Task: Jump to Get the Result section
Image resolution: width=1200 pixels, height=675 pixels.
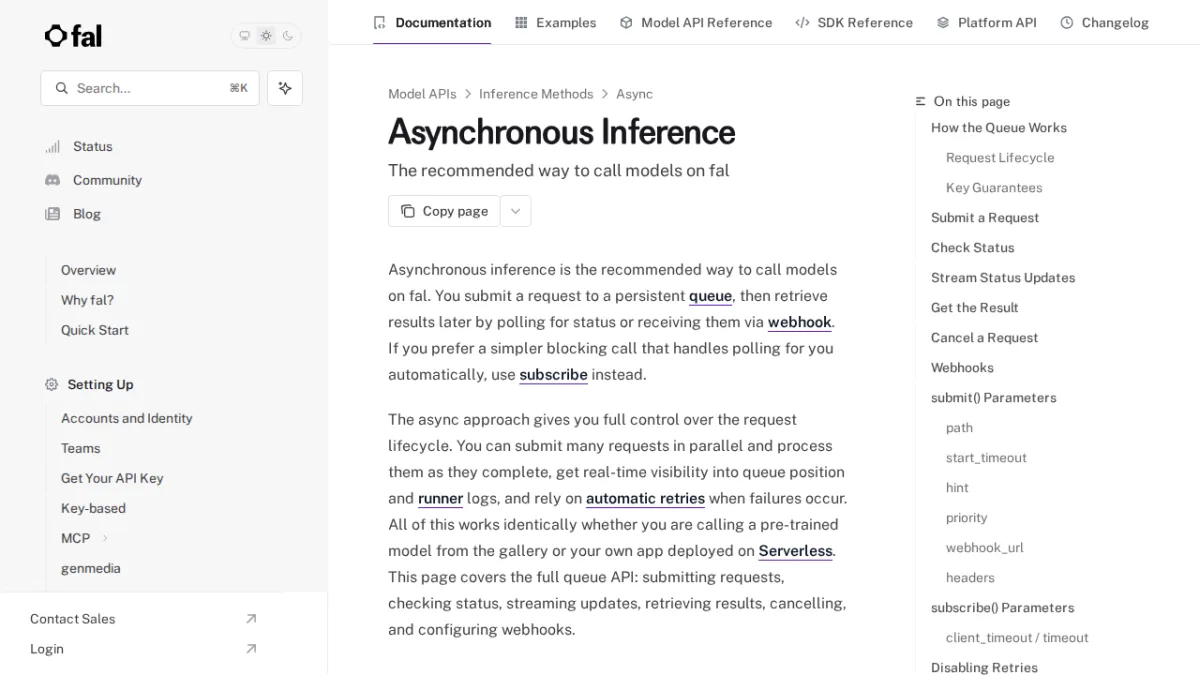Action: [x=975, y=308]
